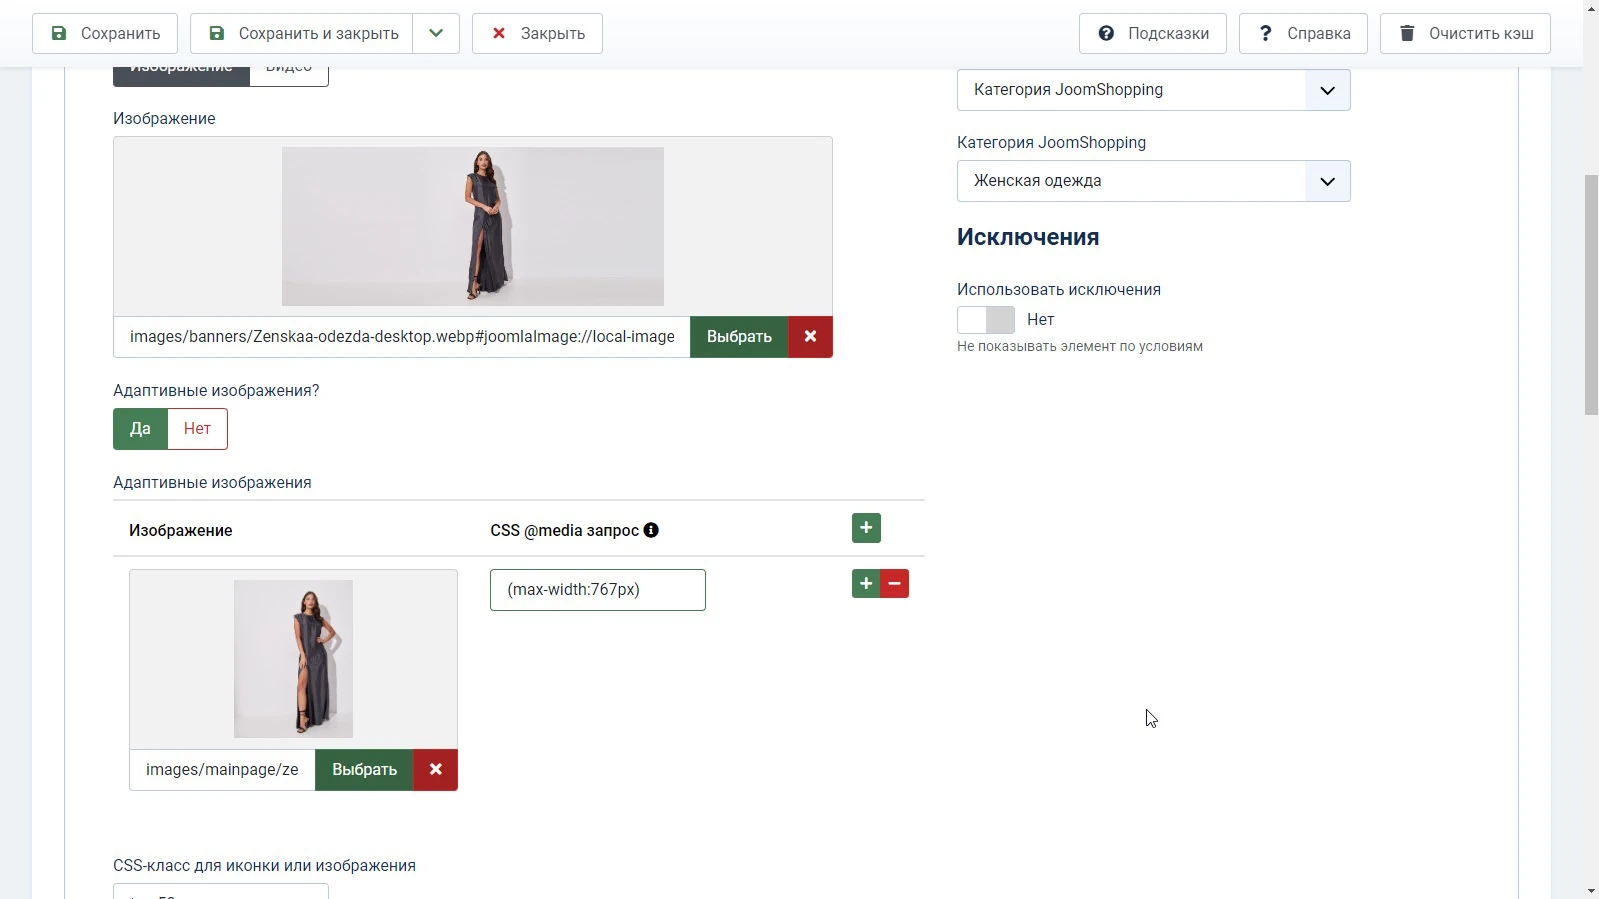Click Очистить кэш trash button
Screen dimensions: 1599x899
point(1465,33)
